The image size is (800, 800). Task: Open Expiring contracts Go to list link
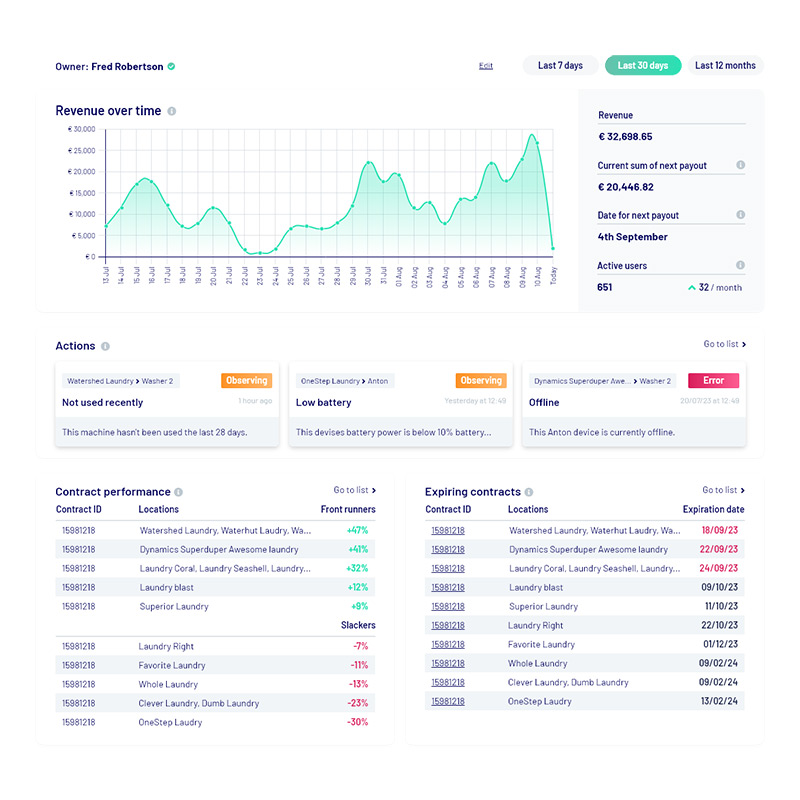pyautogui.click(x=723, y=490)
